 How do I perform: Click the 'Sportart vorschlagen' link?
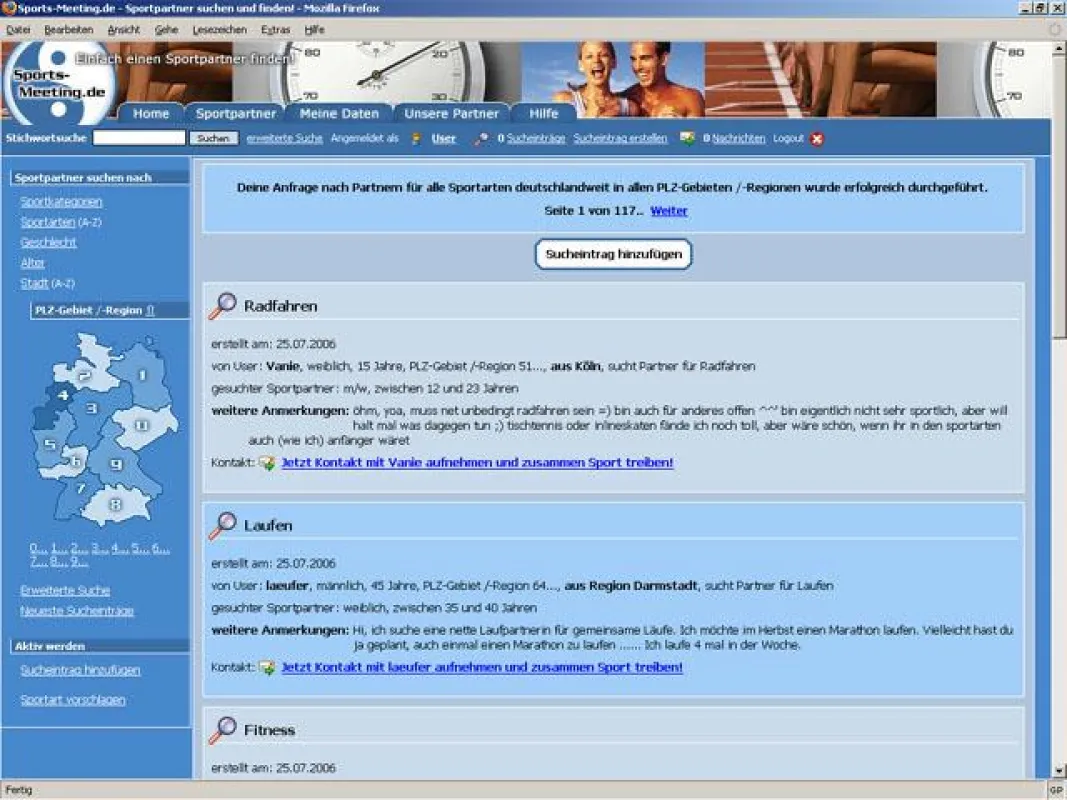click(73, 700)
